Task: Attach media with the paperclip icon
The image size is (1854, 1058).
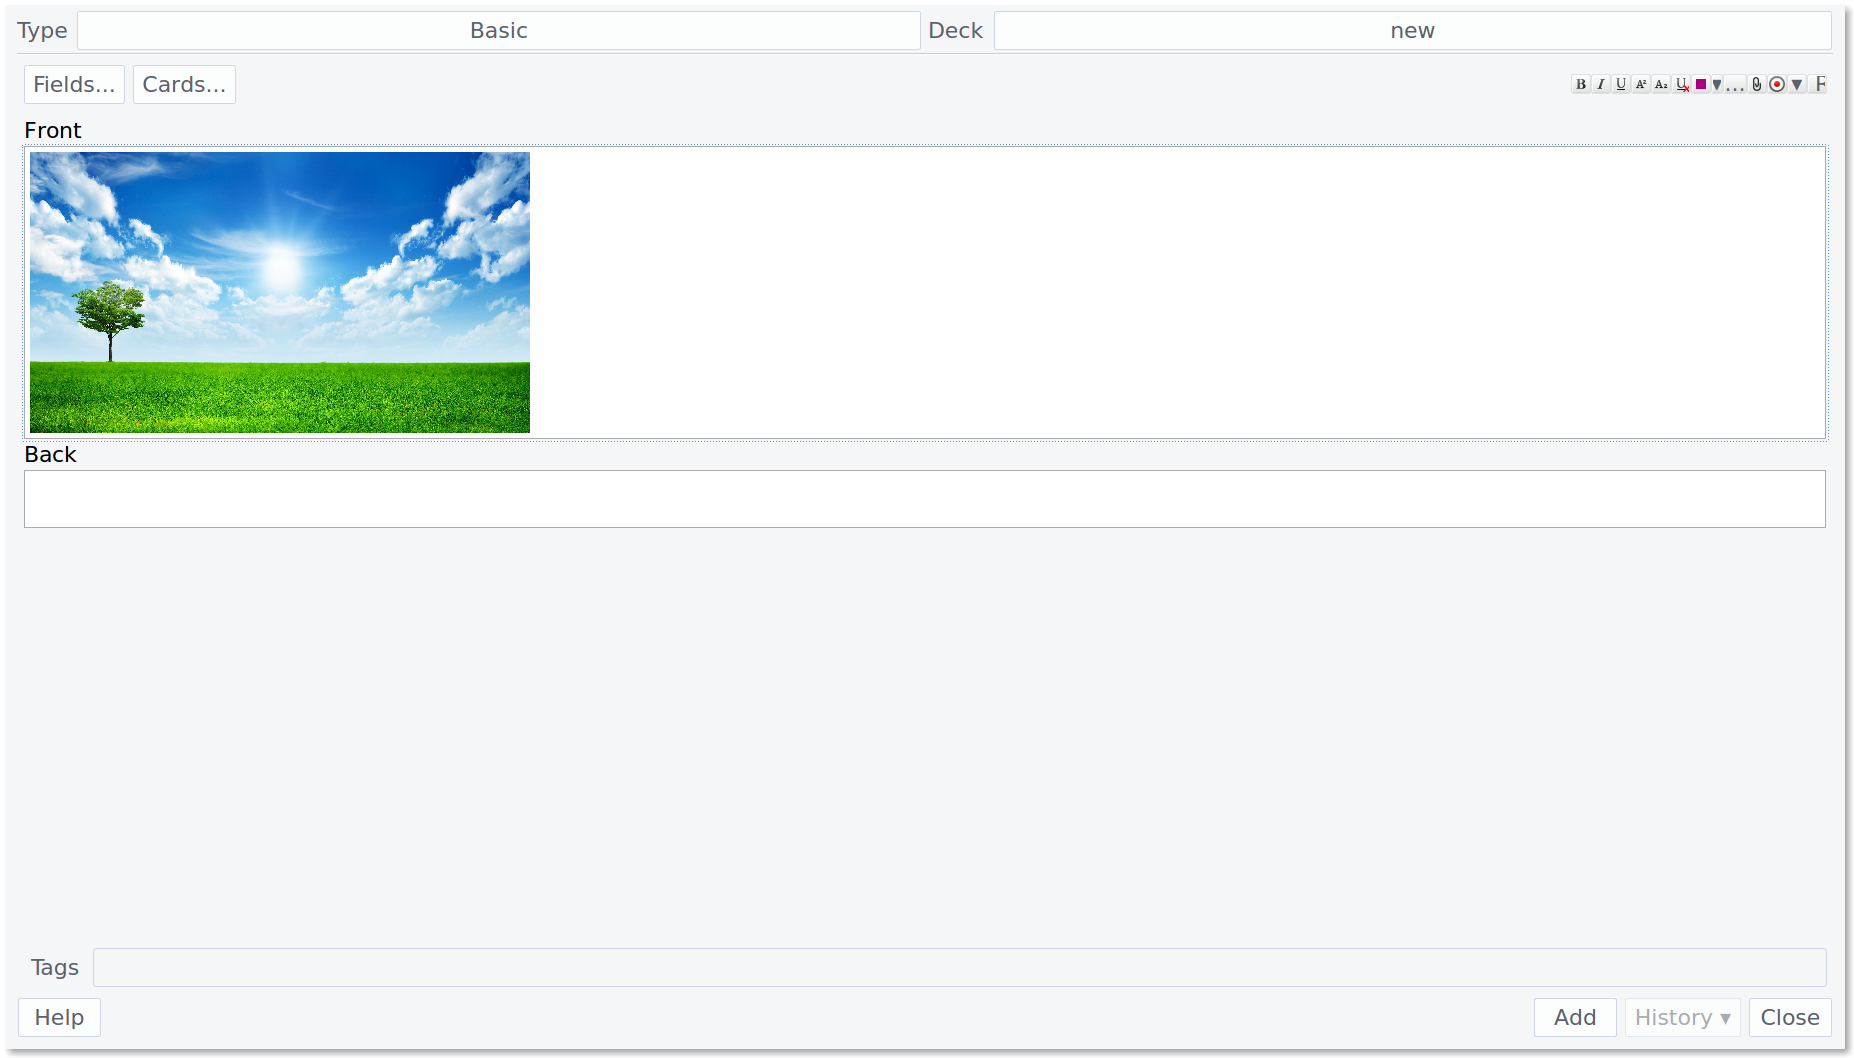Action: click(x=1757, y=85)
